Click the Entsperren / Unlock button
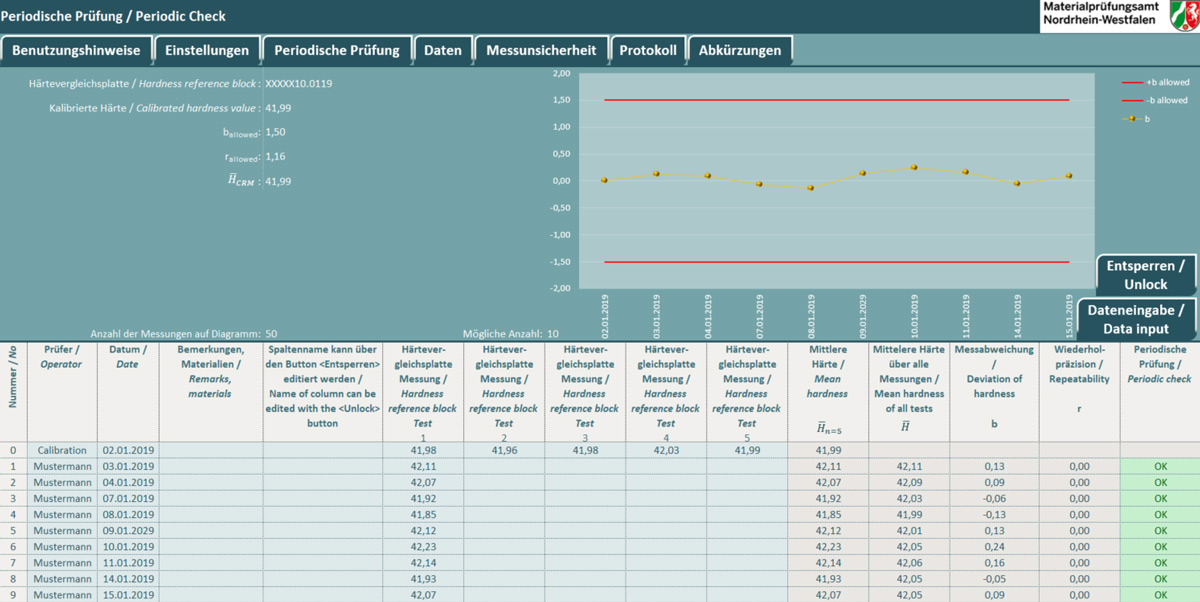The height and width of the screenshot is (602, 1200). tap(1146, 275)
